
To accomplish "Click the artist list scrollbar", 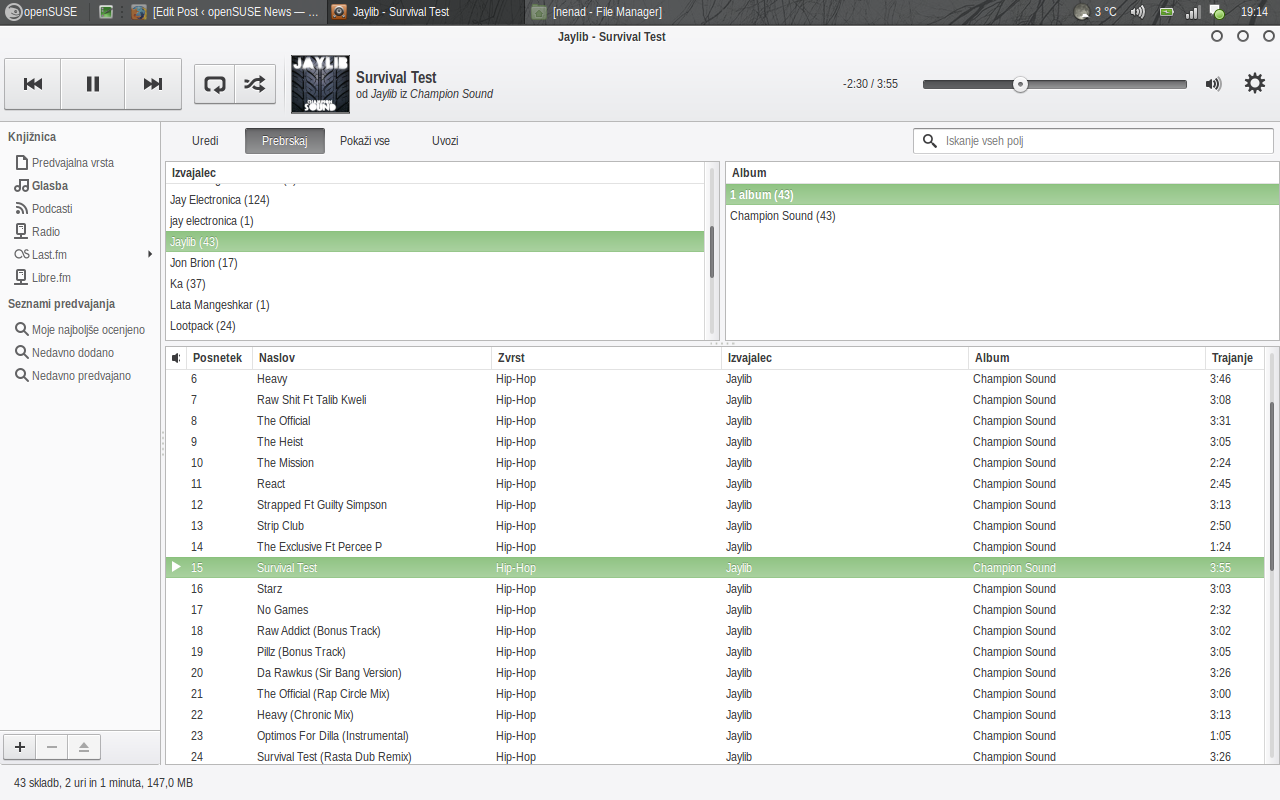I will (x=713, y=252).
